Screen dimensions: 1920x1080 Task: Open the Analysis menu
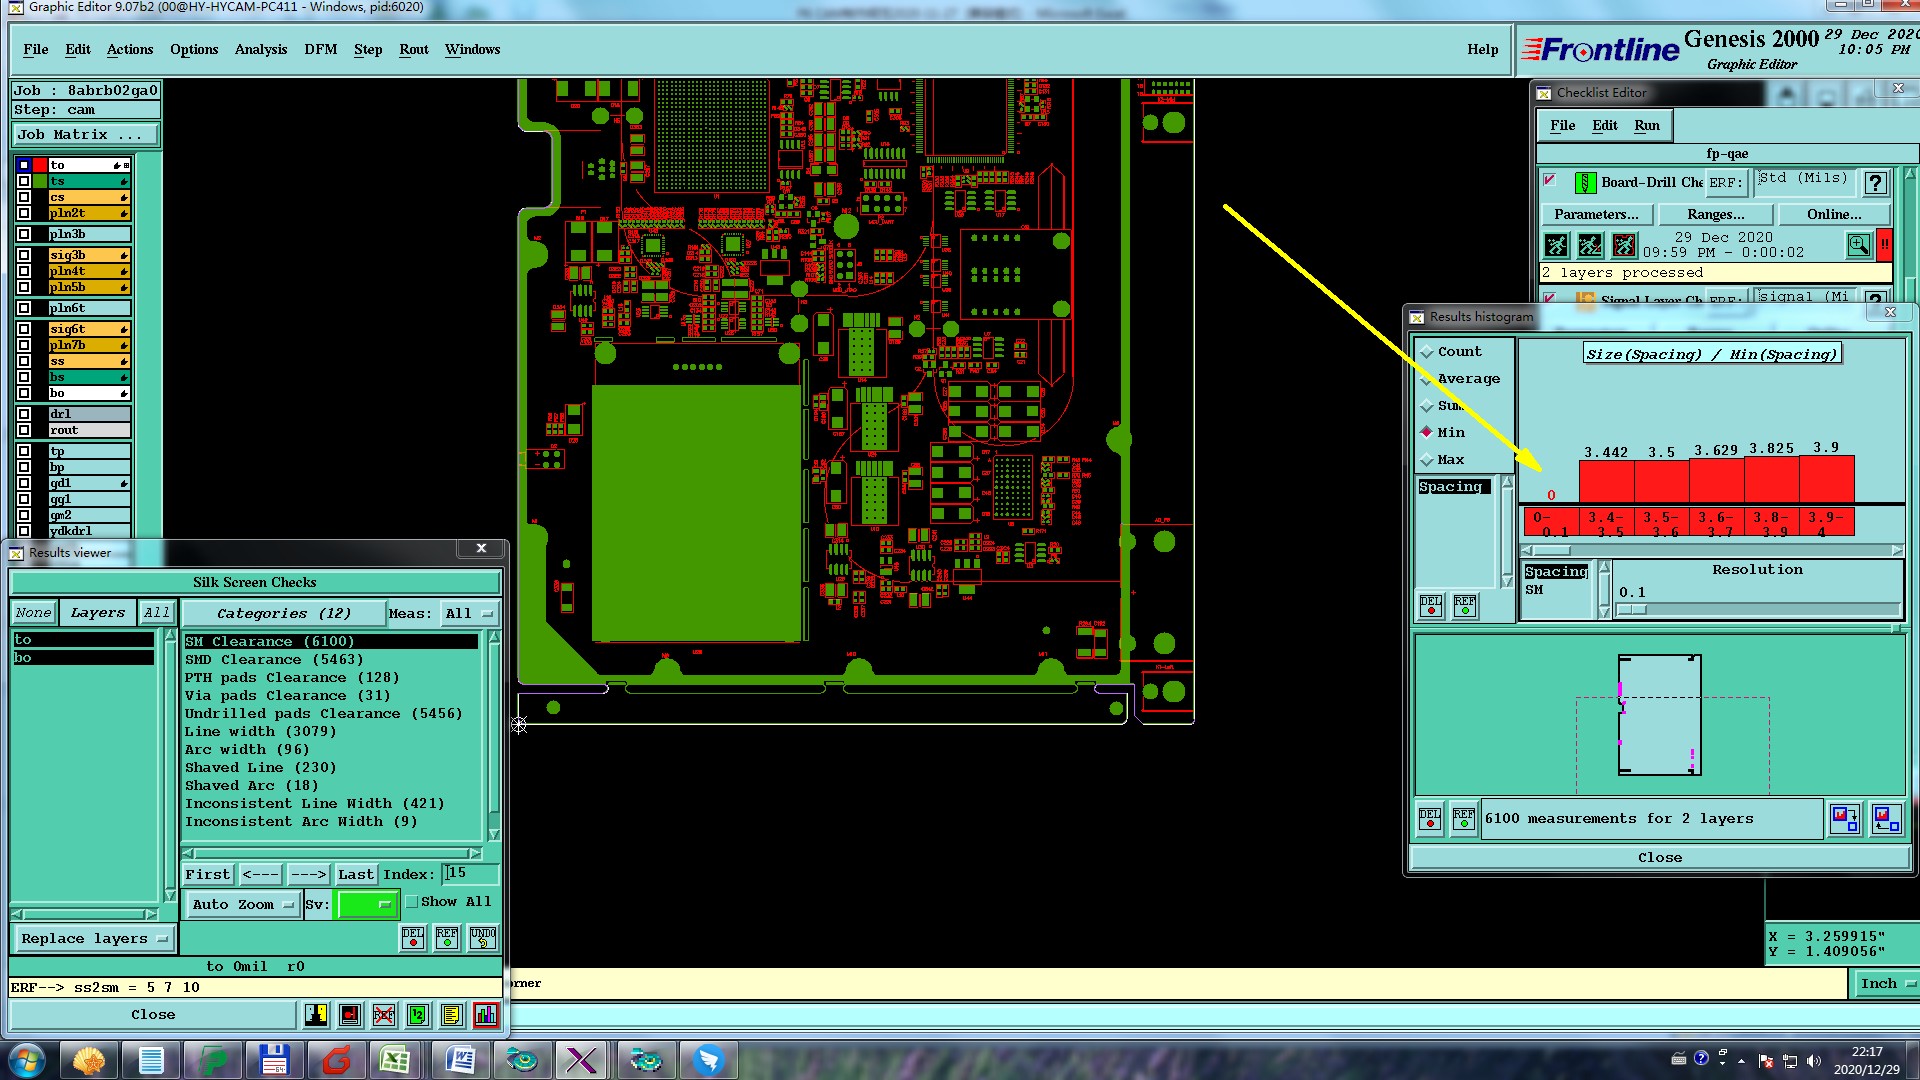coord(261,49)
